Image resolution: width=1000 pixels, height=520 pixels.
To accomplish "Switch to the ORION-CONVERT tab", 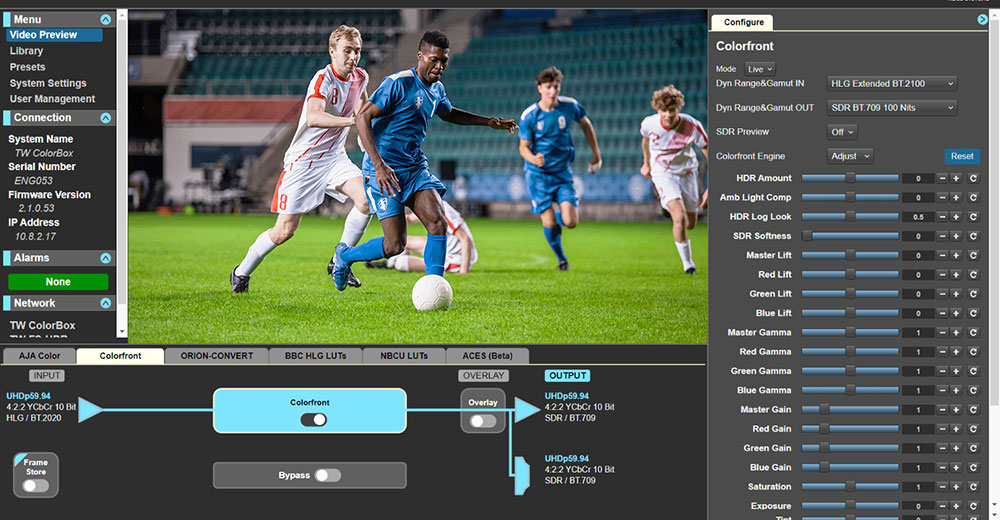I will 217,356.
